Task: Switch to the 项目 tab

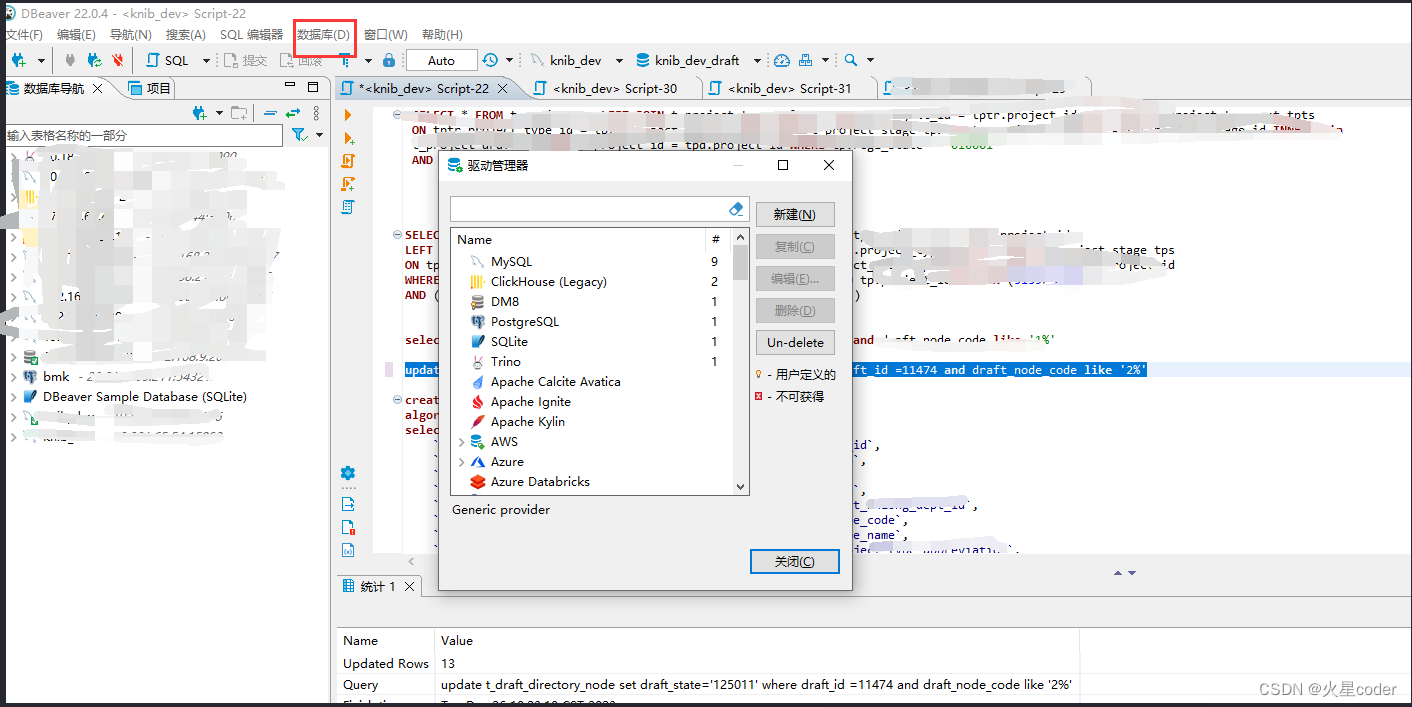Action: click(149, 88)
